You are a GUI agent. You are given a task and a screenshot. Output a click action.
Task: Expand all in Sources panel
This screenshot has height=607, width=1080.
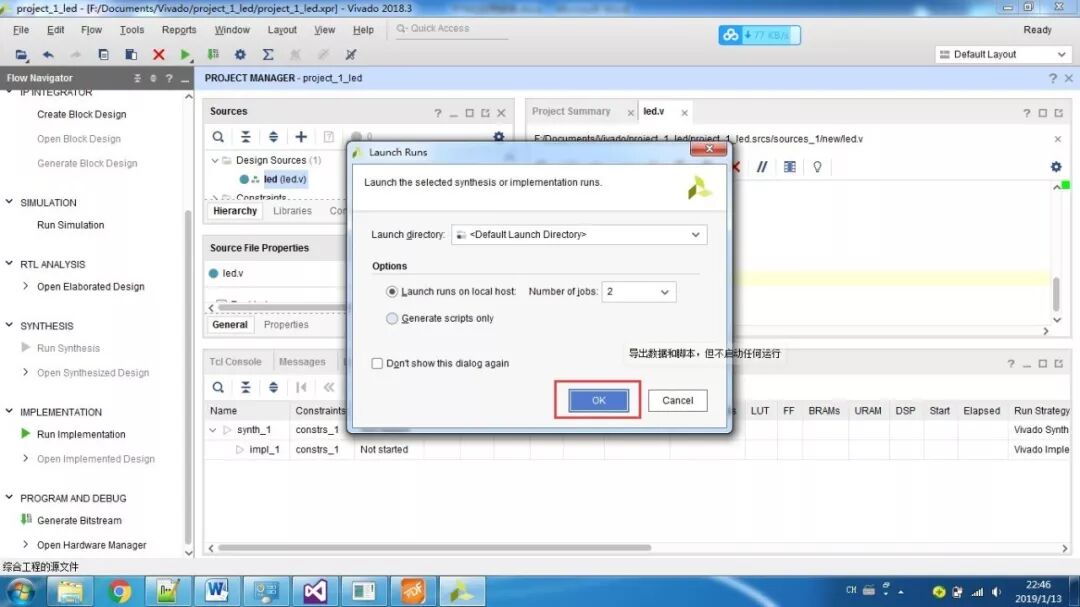[x=273, y=137]
